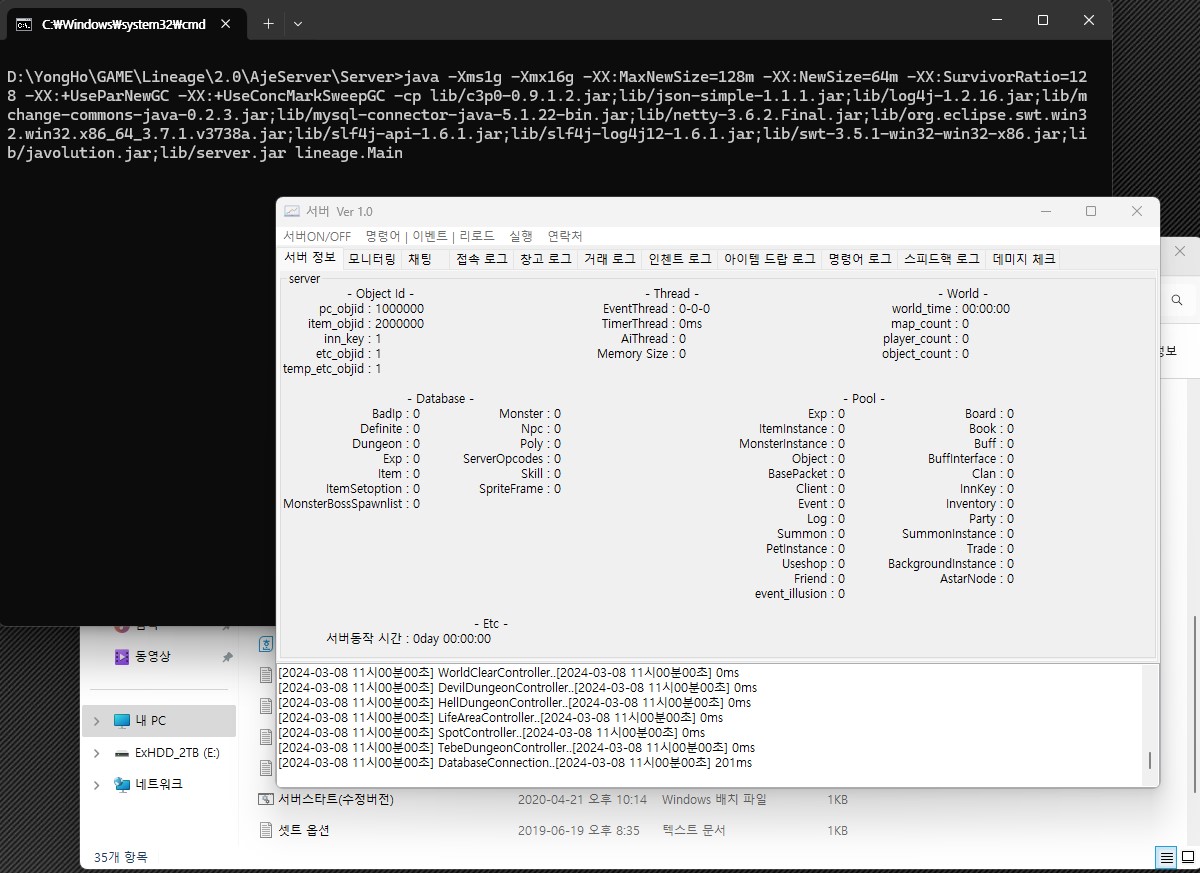Select the 내 PC computer icon
This screenshot has width=1200, height=873.
coord(122,721)
